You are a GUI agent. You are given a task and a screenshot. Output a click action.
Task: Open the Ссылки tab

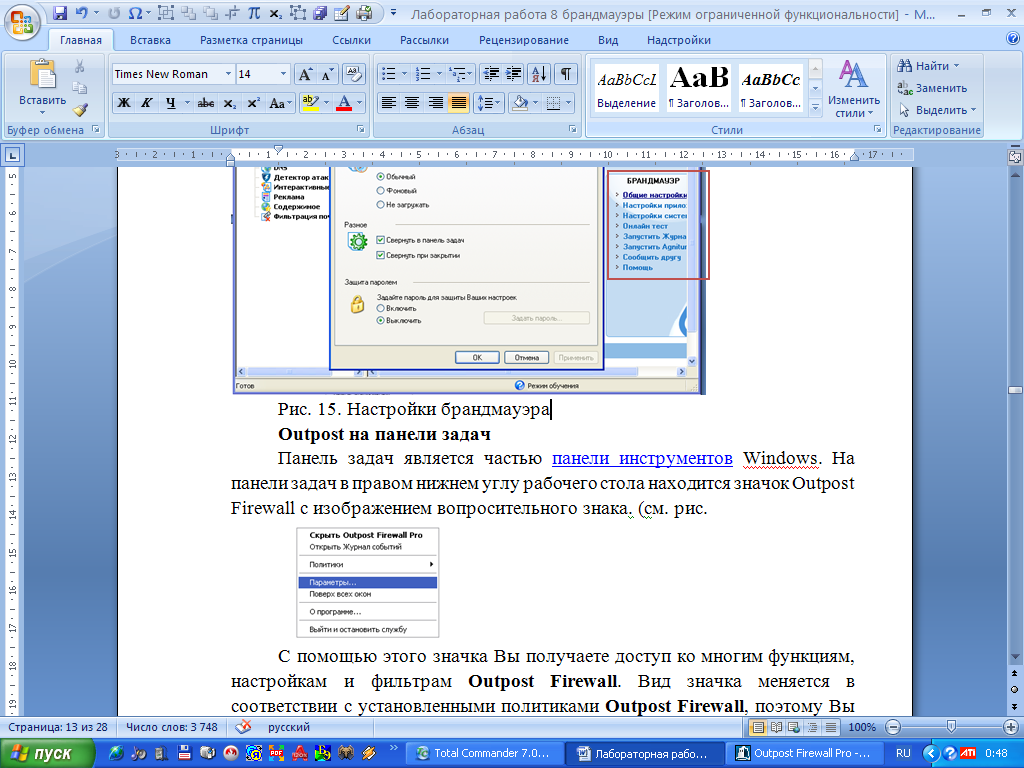pyautogui.click(x=351, y=40)
